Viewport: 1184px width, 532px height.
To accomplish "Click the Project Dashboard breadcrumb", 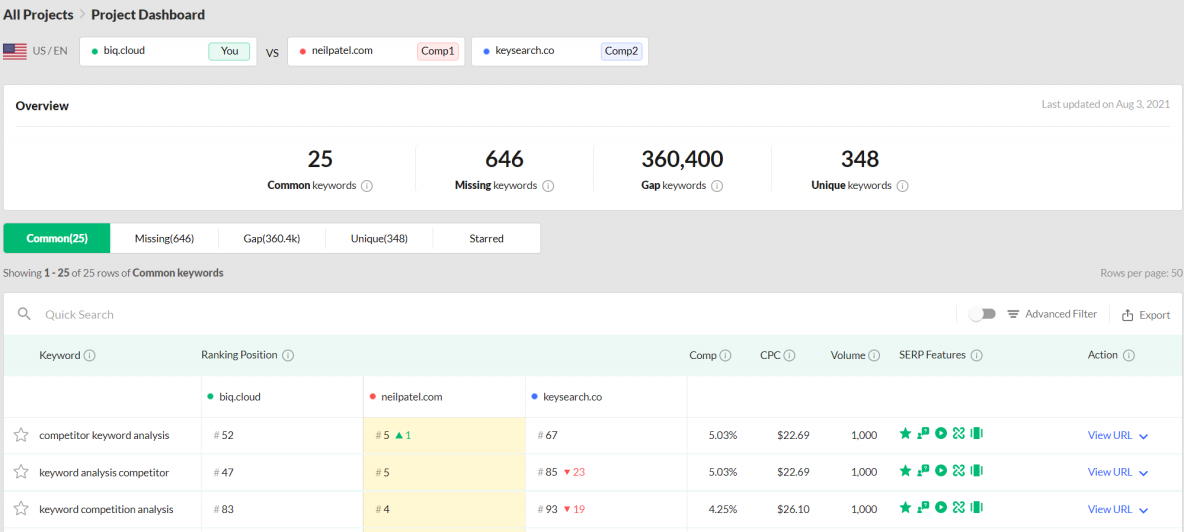I will point(148,14).
